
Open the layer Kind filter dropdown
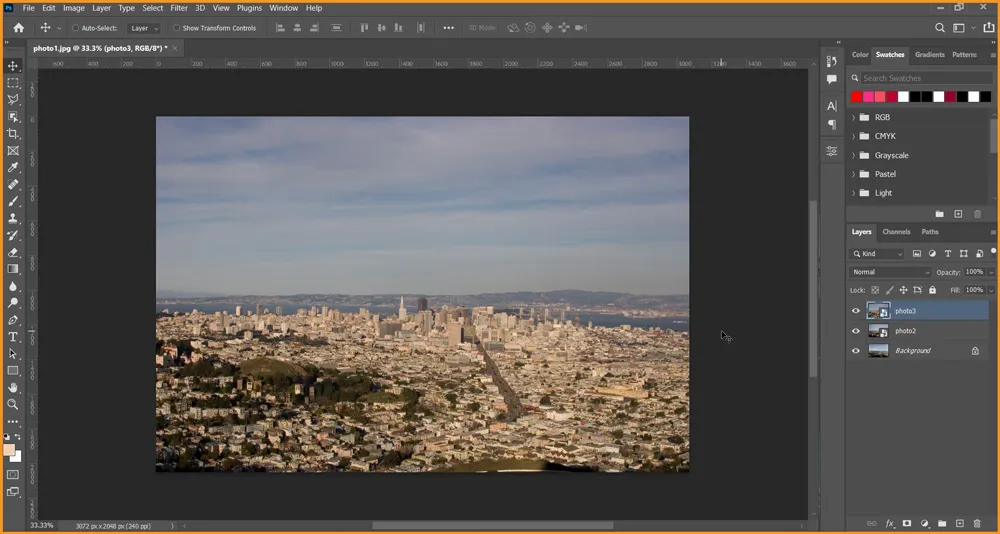tap(878, 254)
